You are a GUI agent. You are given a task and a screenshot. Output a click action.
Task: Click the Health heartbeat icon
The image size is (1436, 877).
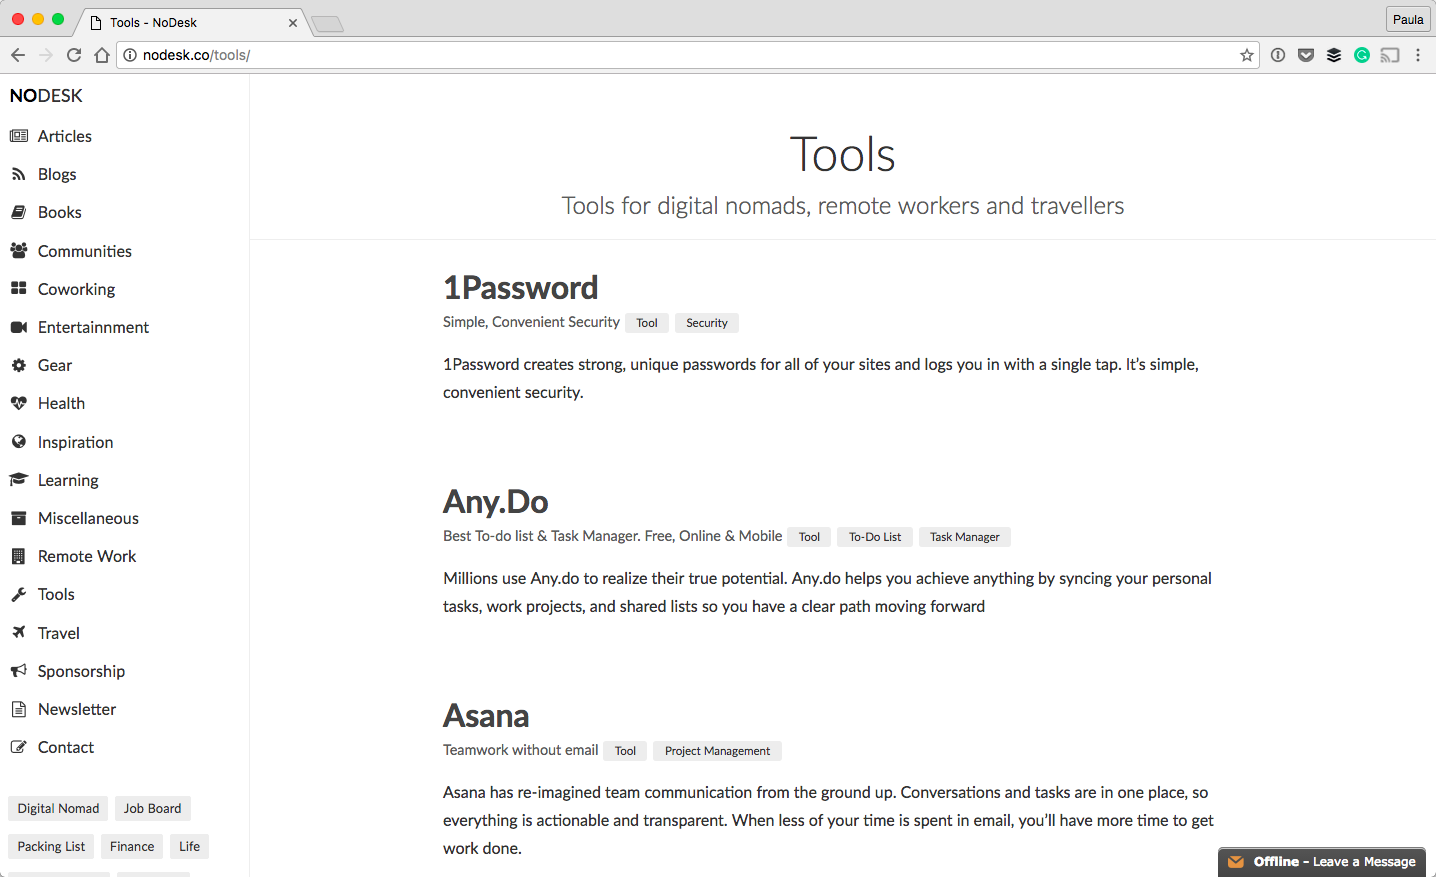18,403
